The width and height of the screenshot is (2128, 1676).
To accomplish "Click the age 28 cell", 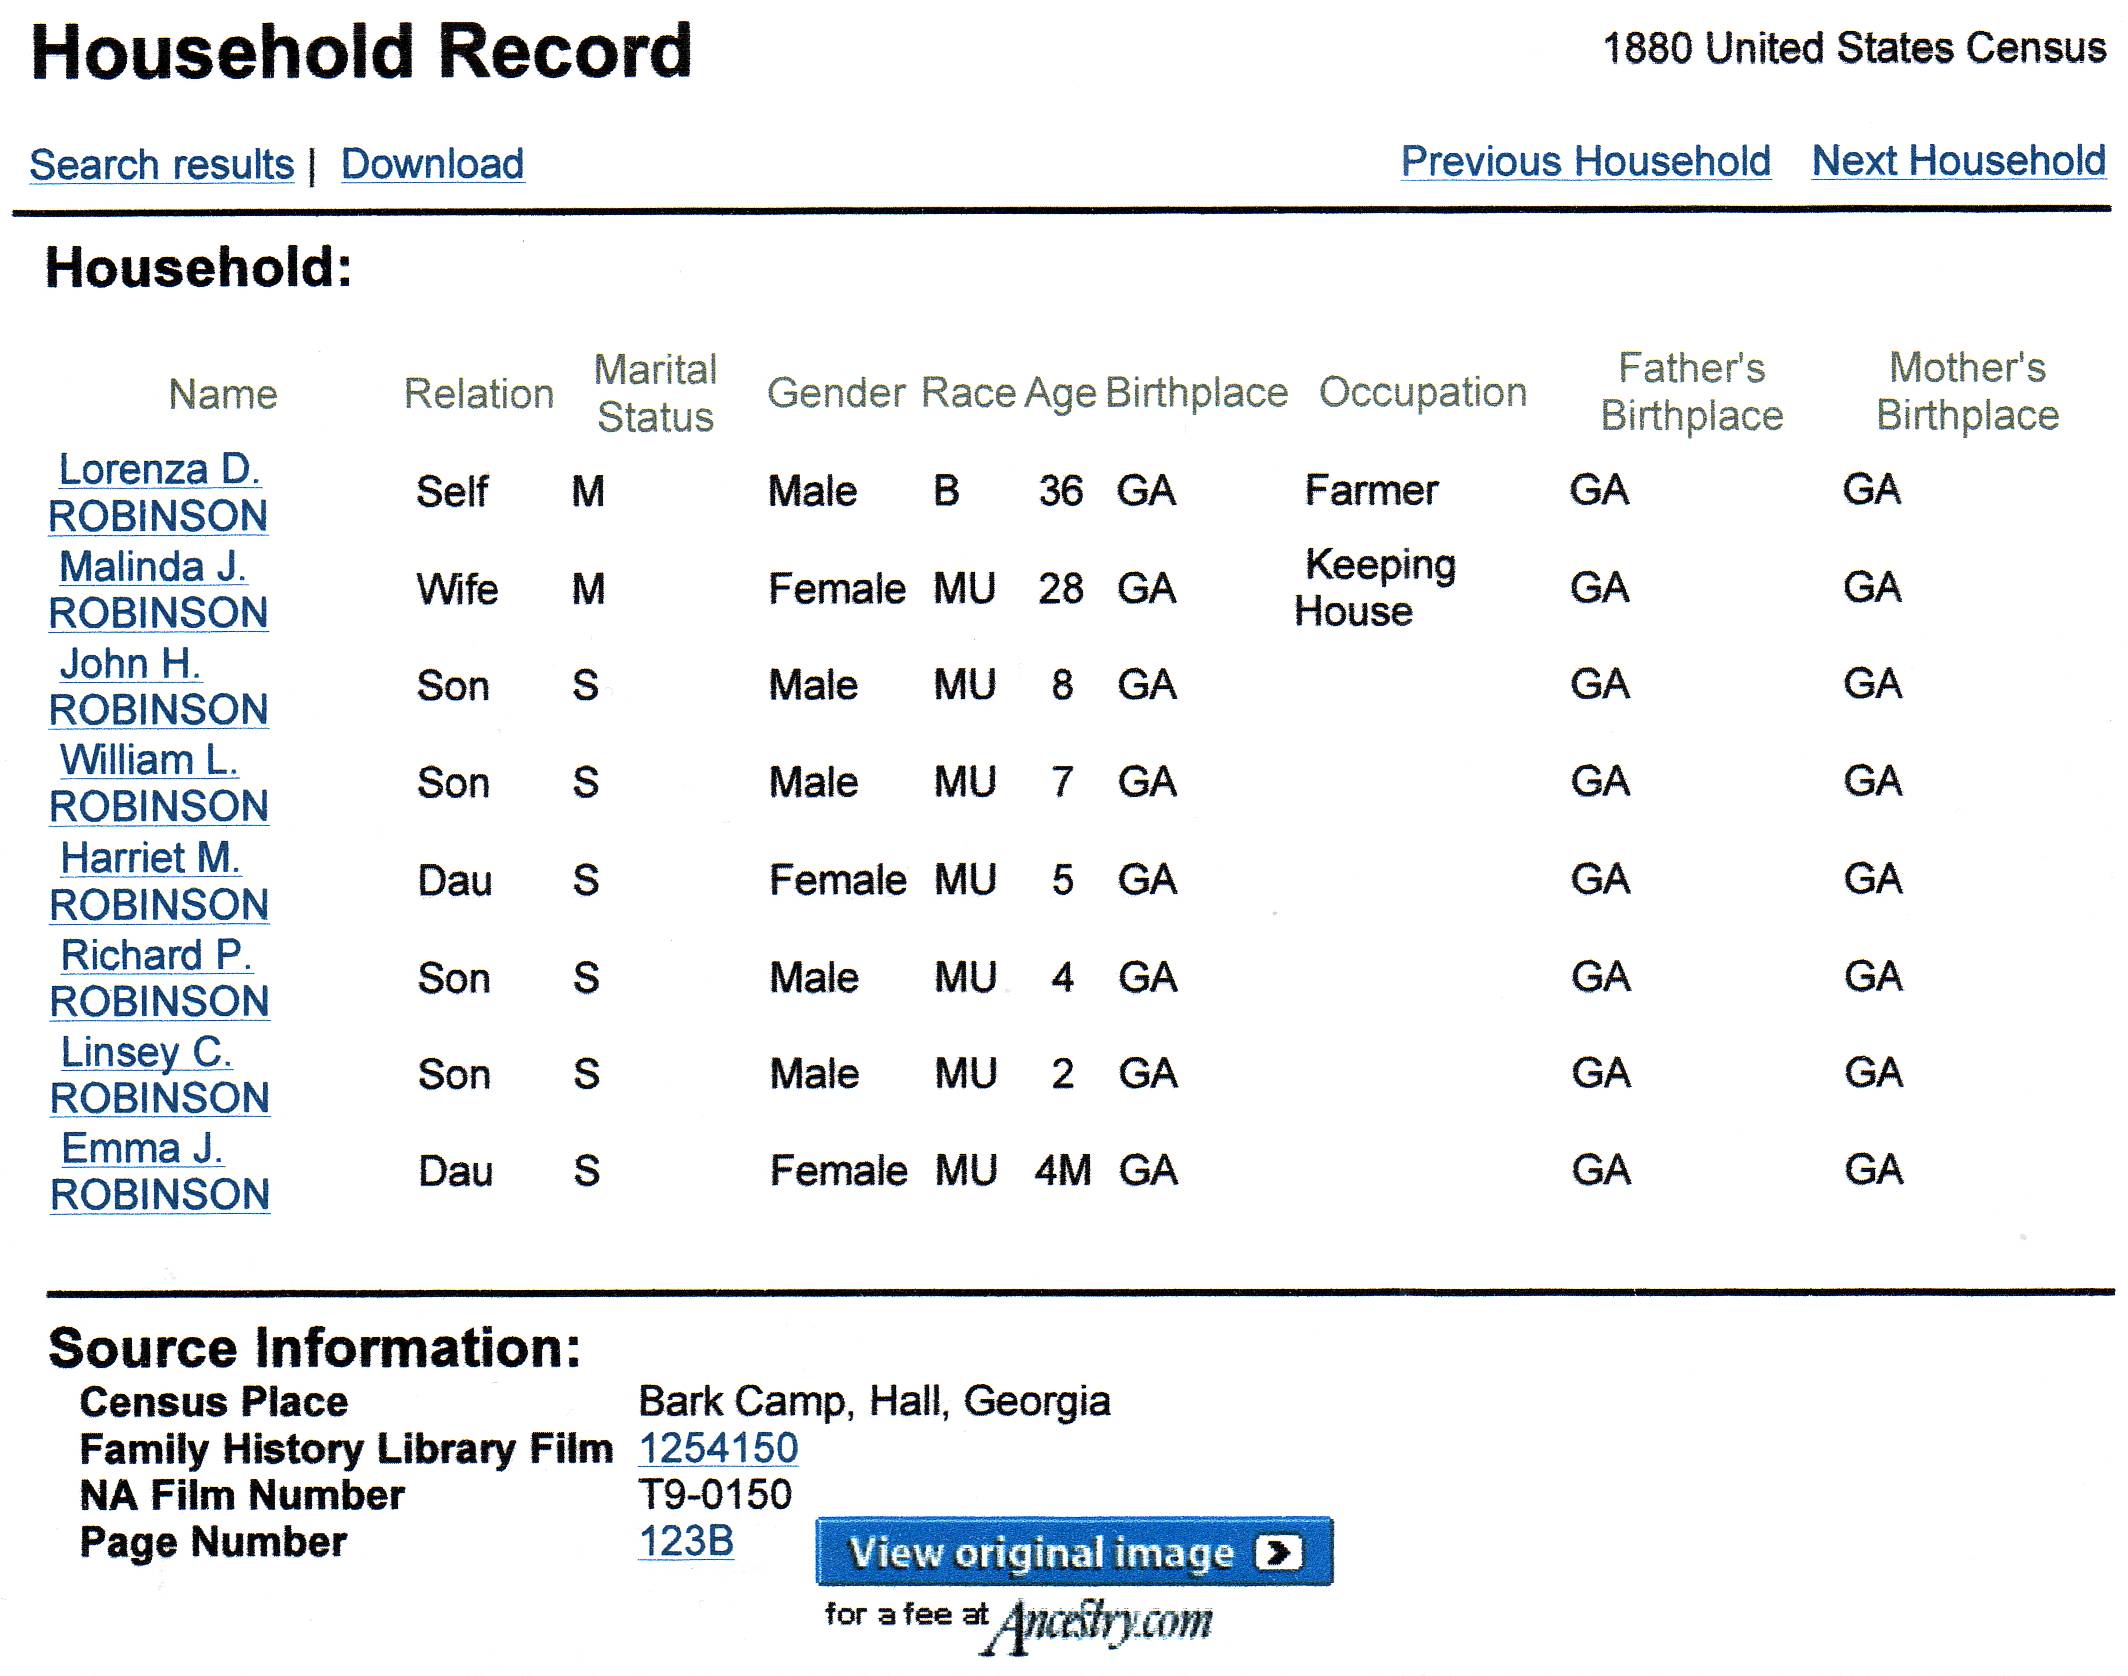I will 1061,589.
